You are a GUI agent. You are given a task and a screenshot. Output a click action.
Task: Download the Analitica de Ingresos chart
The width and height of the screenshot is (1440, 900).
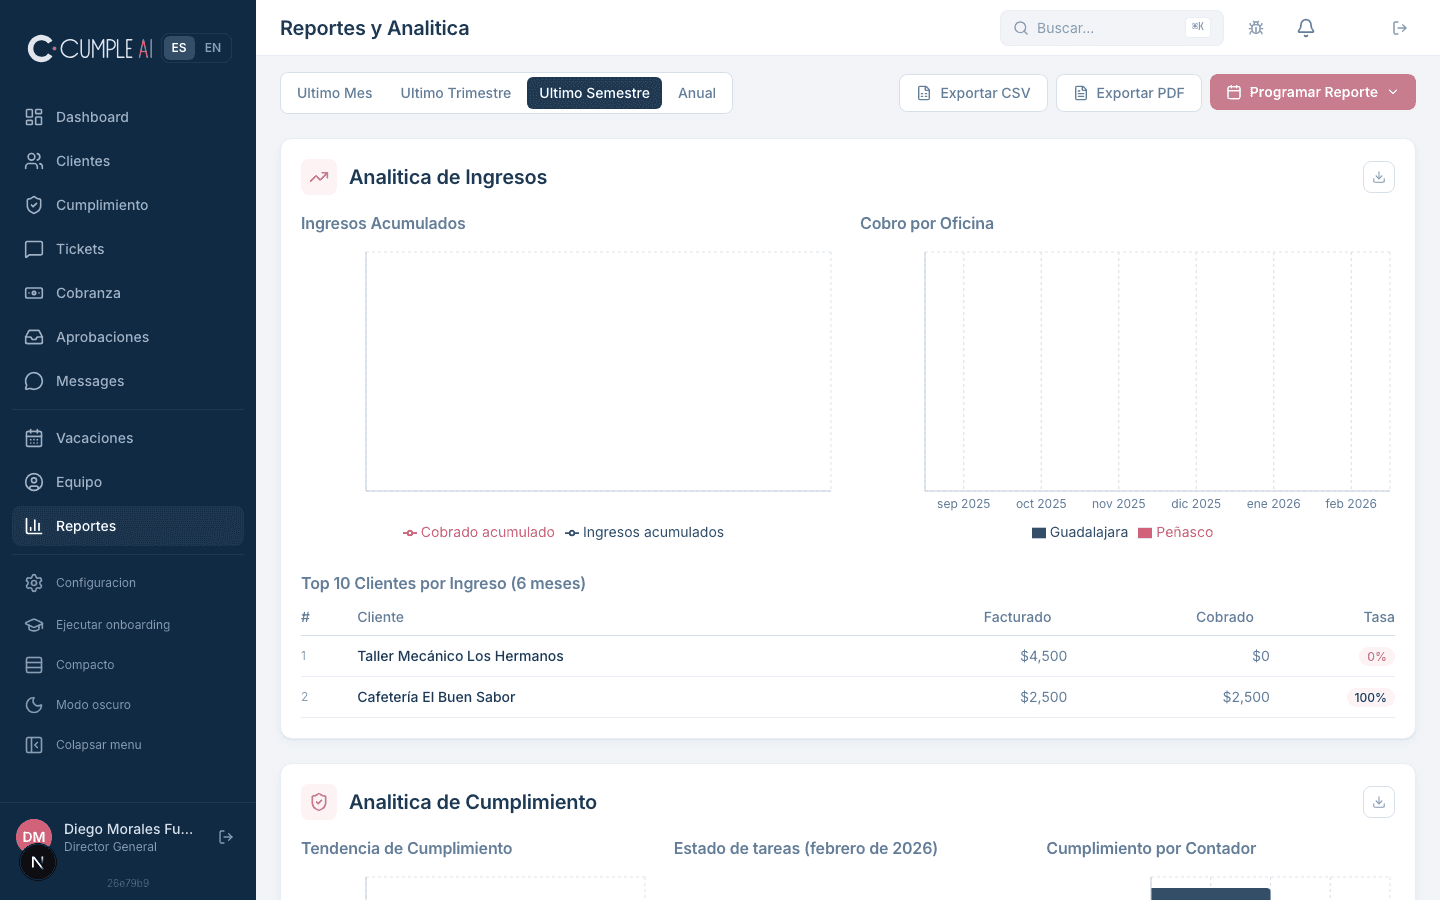click(1379, 177)
